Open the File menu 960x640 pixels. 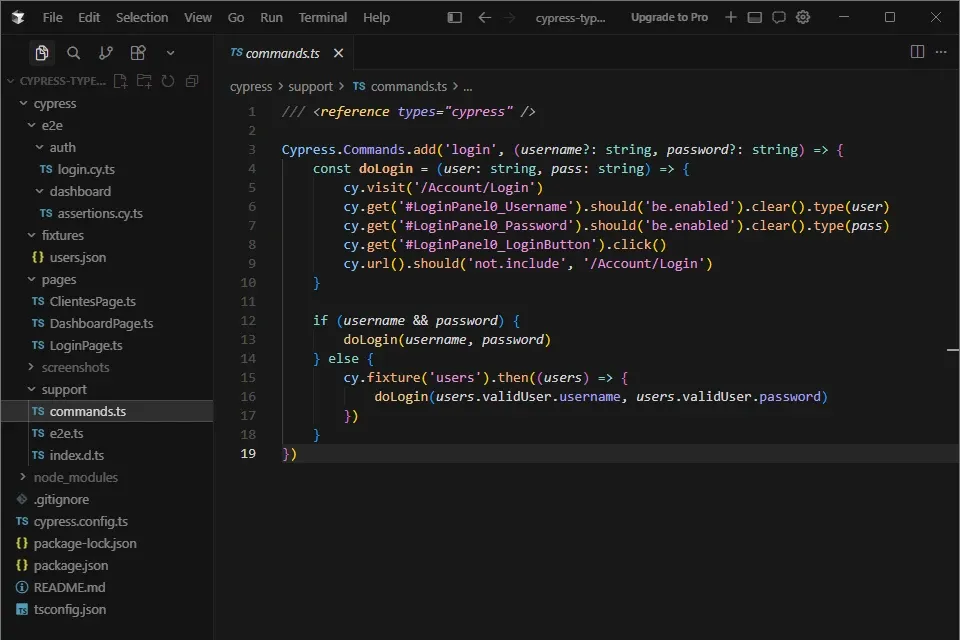(x=53, y=17)
